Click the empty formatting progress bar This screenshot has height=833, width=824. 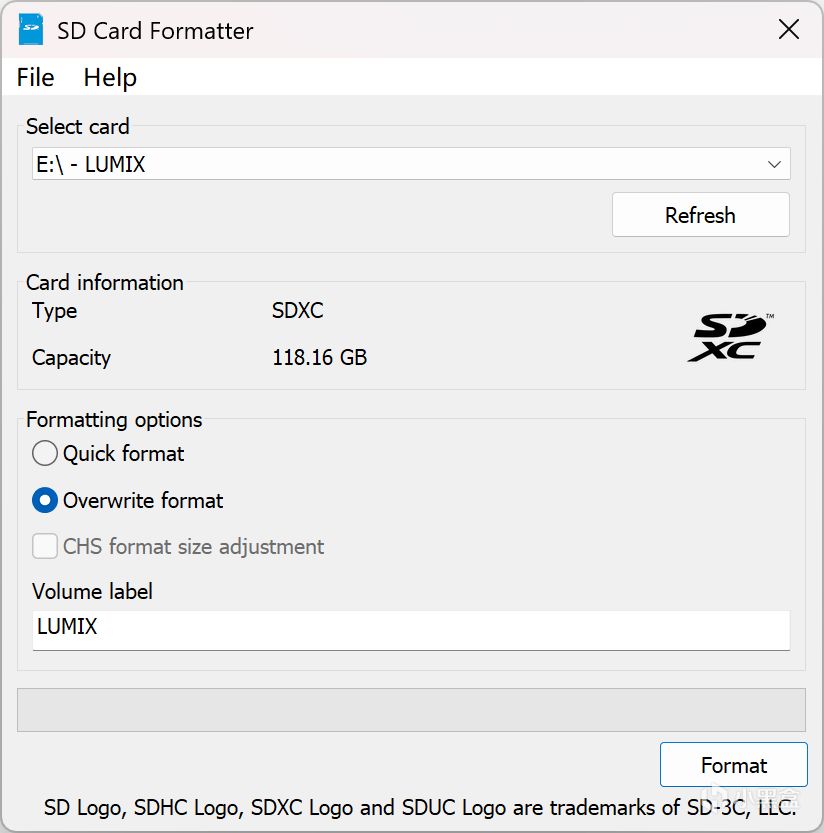pyautogui.click(x=411, y=709)
